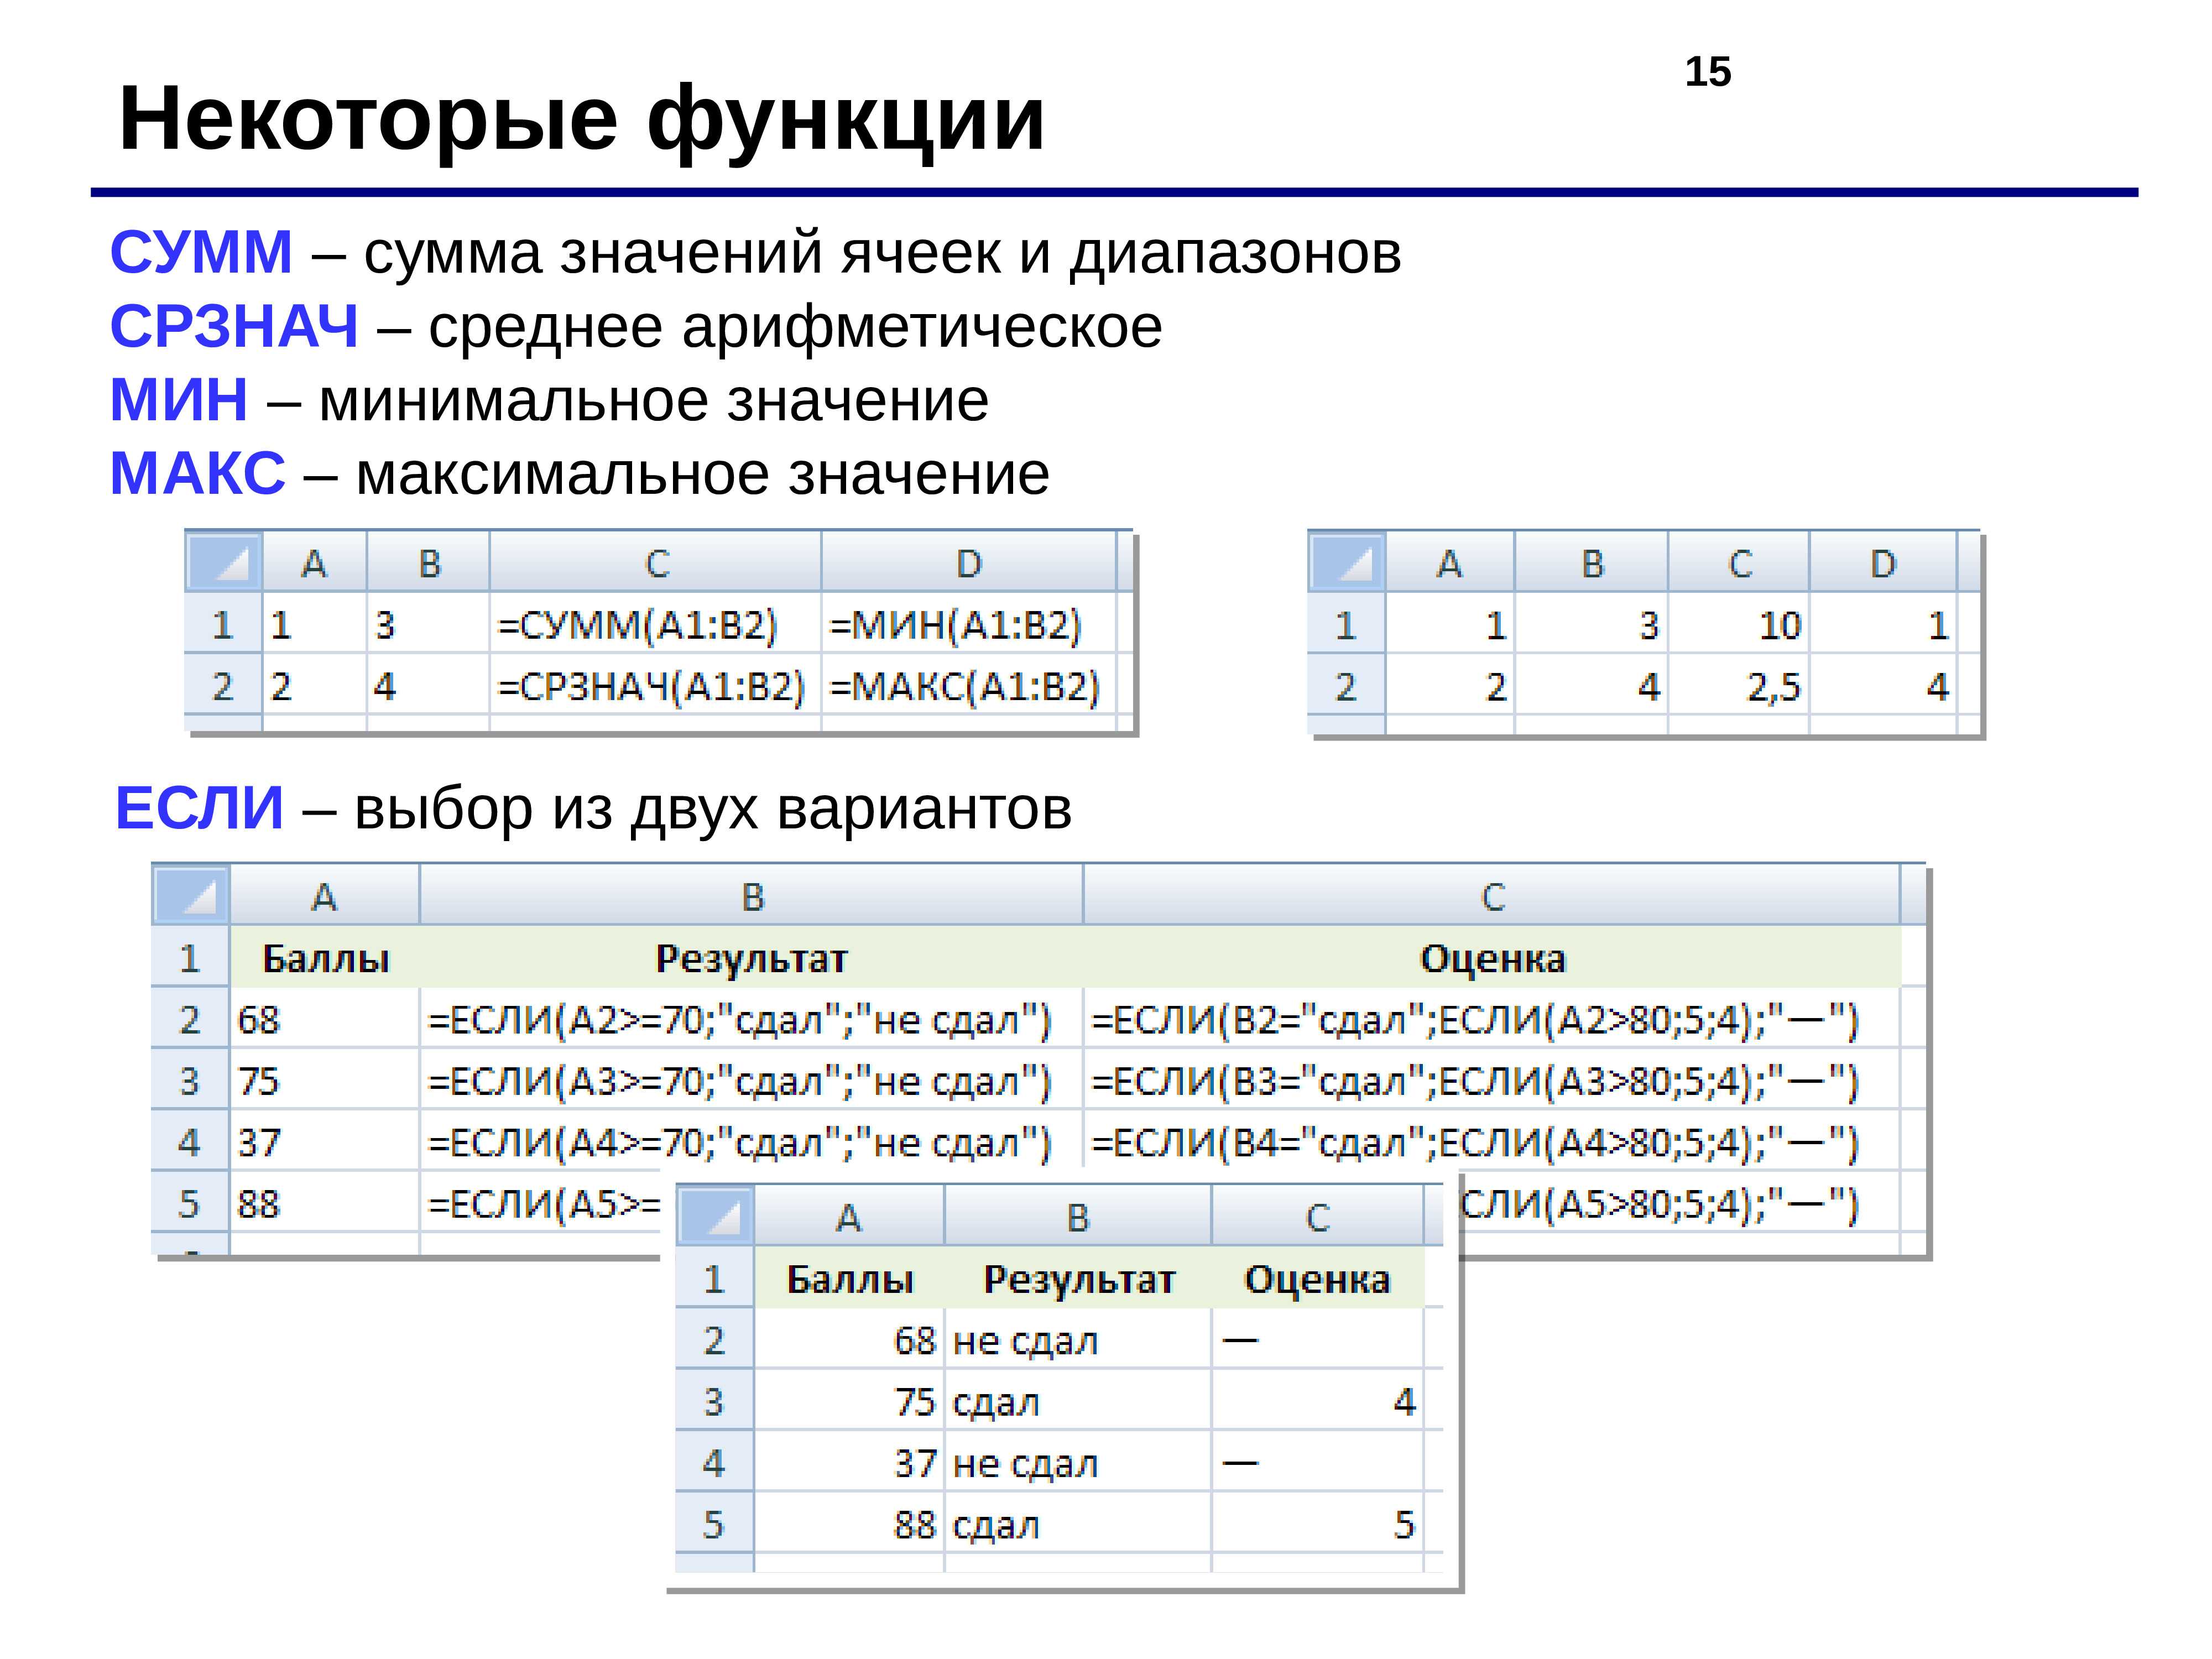
Task: Click column C header of the large ЕСЛИ table
Action: [1491, 896]
